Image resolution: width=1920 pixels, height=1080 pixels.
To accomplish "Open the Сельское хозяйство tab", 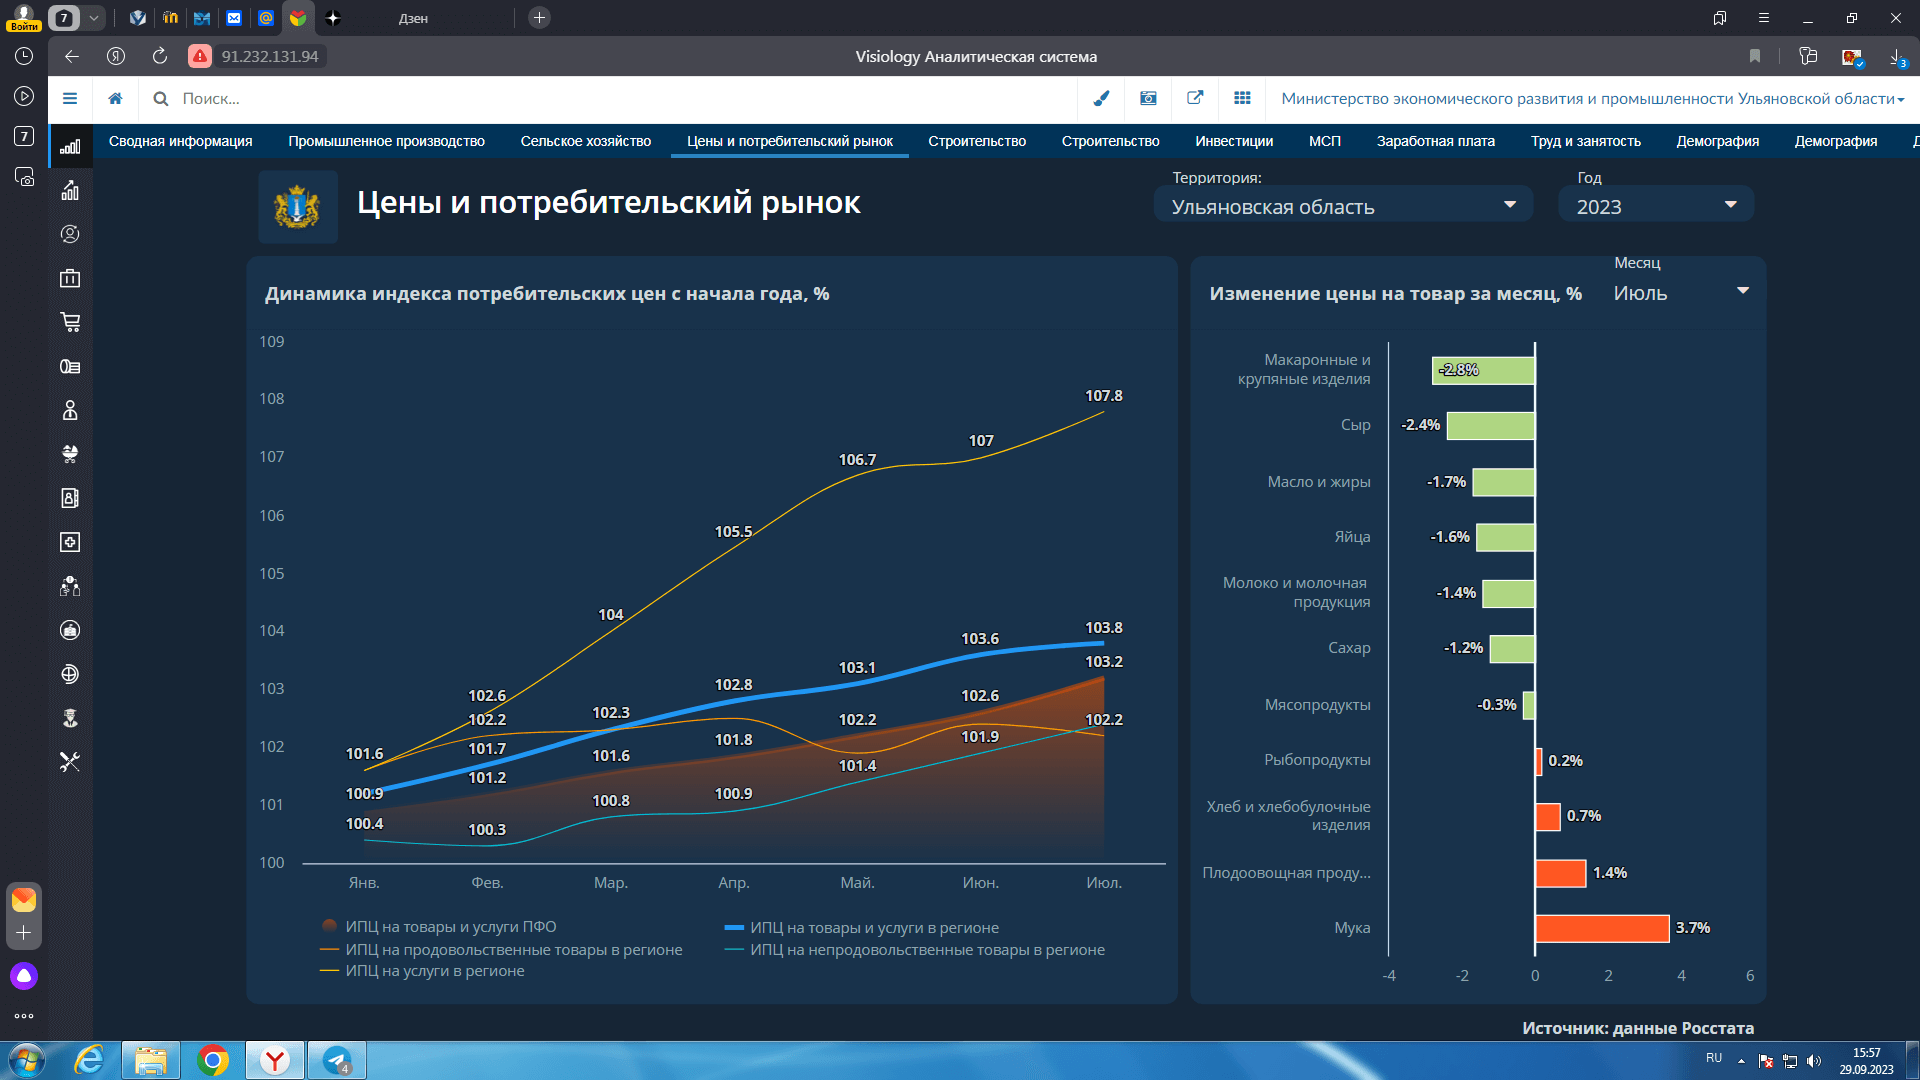I will pyautogui.click(x=586, y=141).
